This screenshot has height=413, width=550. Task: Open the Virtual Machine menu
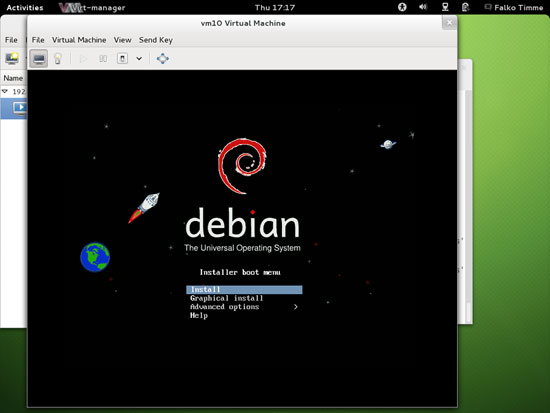point(79,40)
